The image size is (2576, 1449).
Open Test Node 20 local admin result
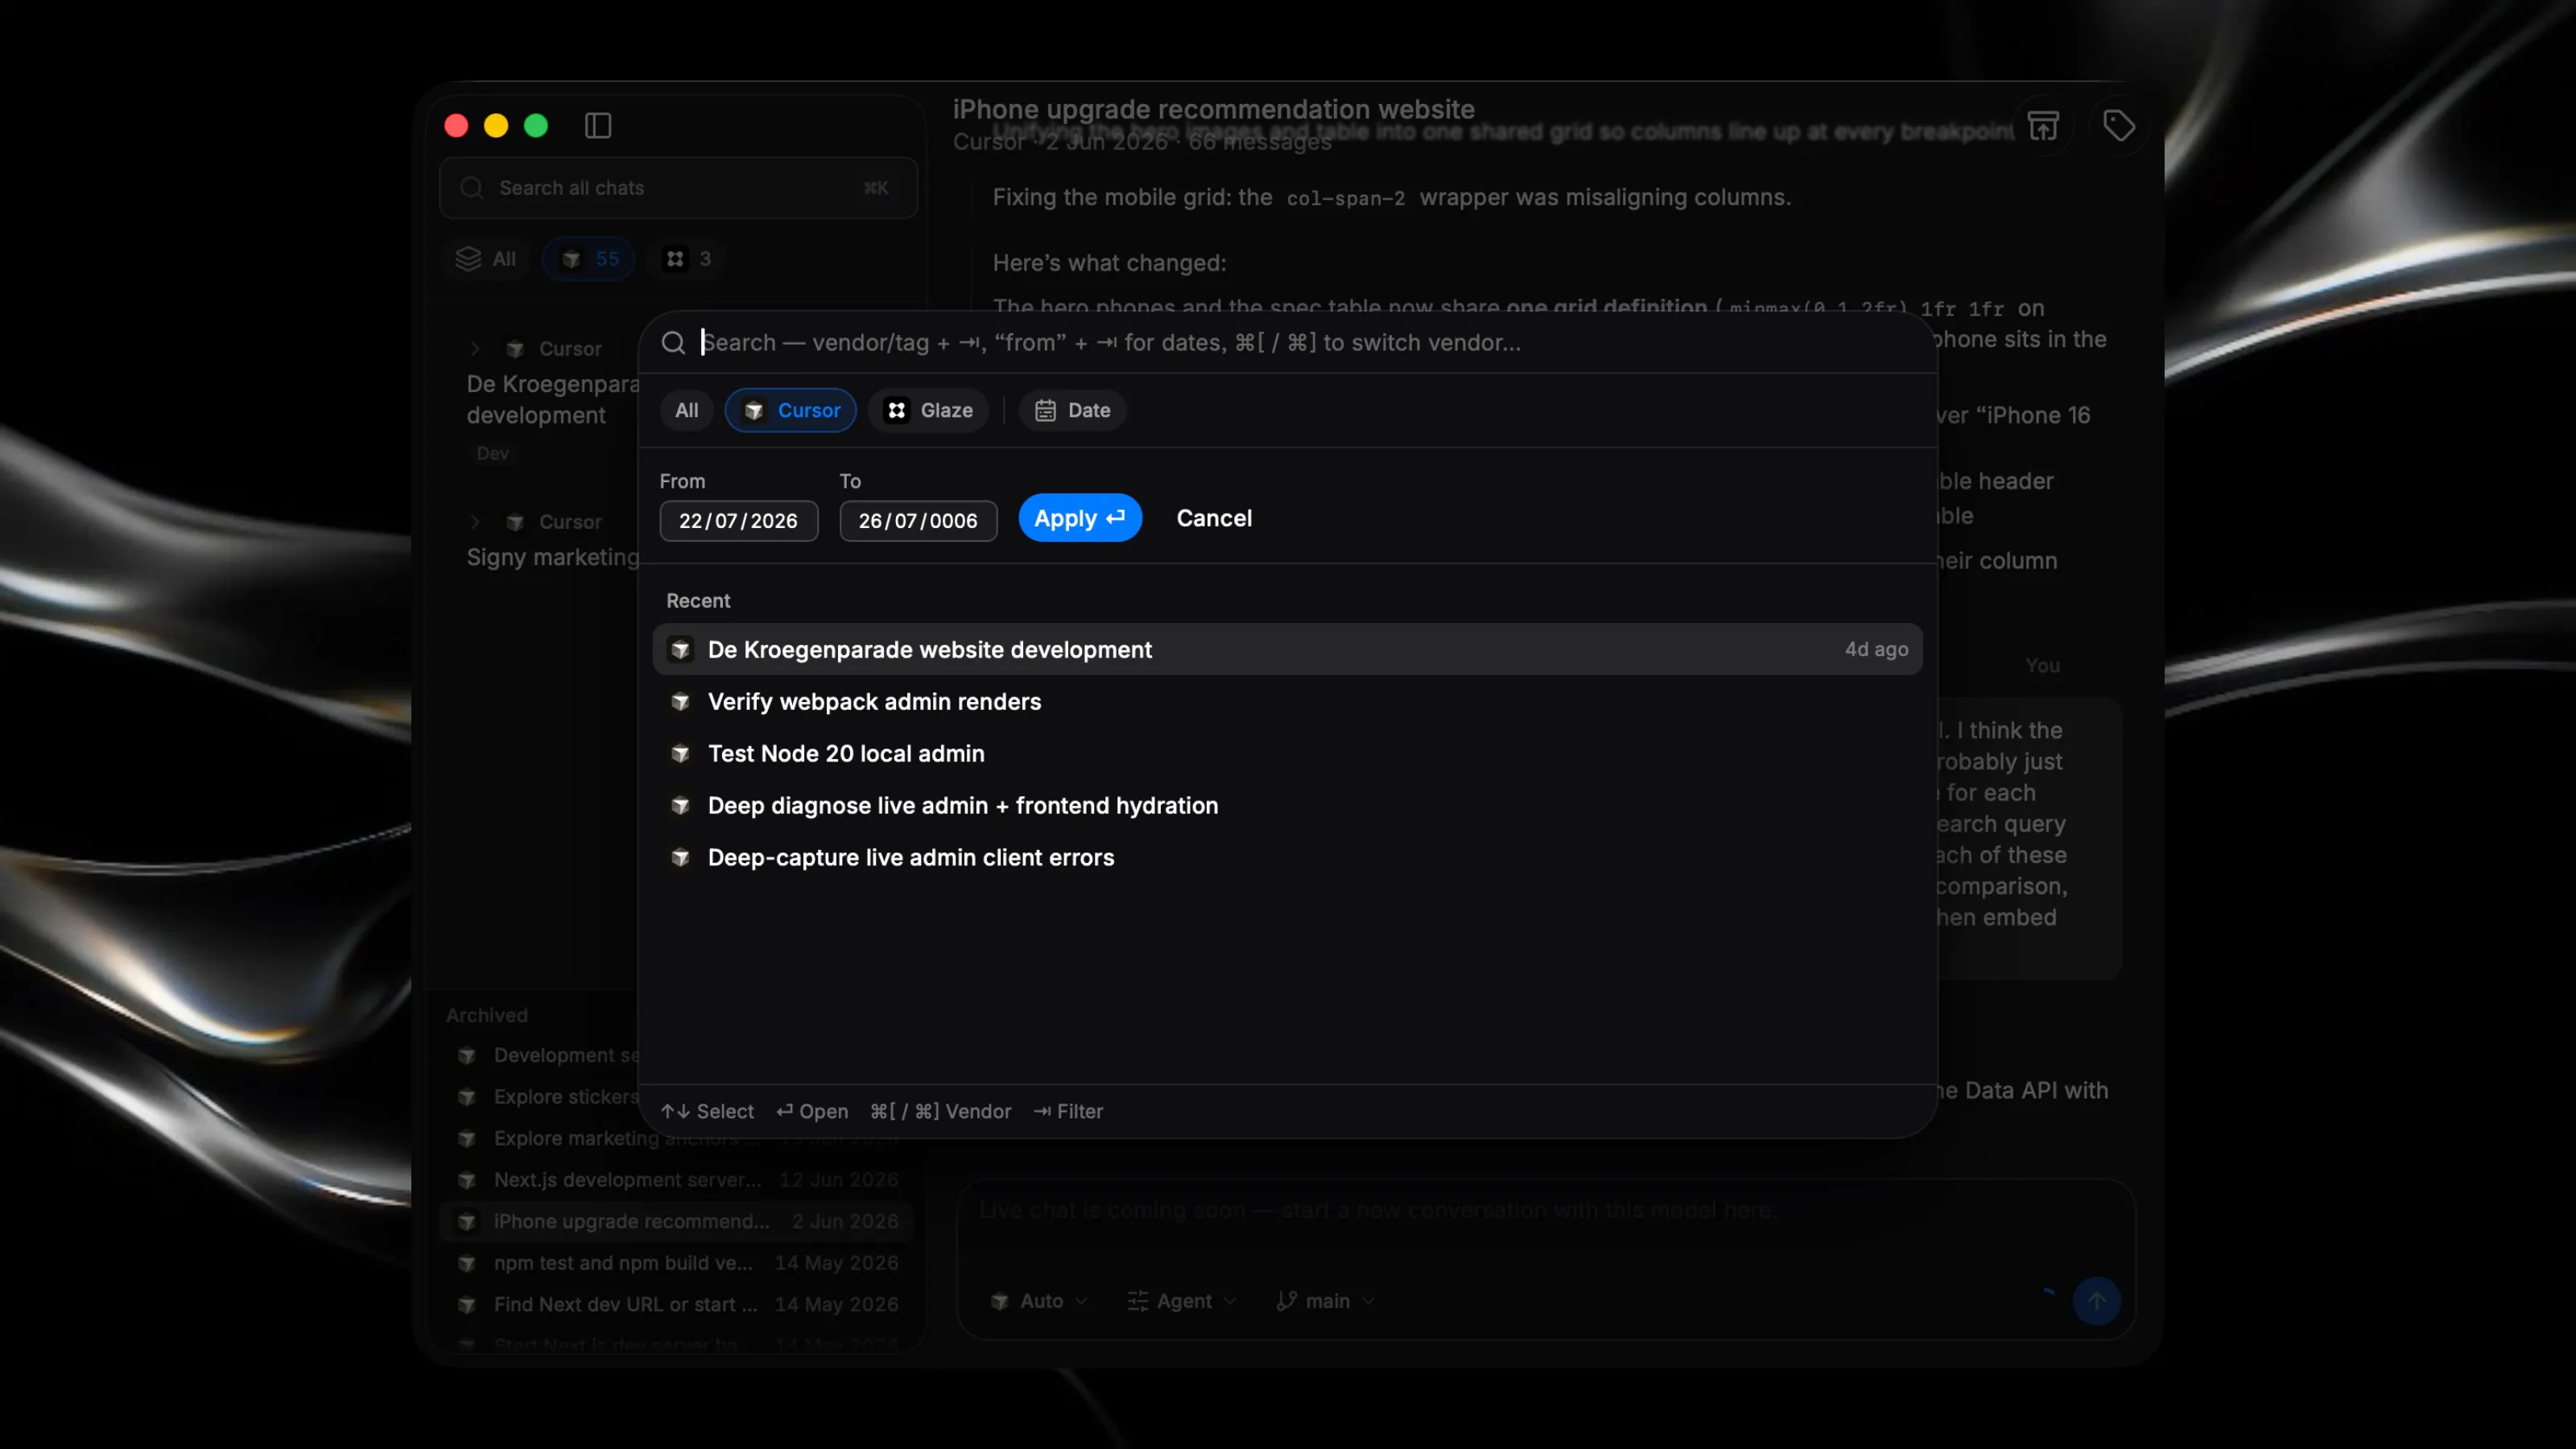(x=1287, y=754)
